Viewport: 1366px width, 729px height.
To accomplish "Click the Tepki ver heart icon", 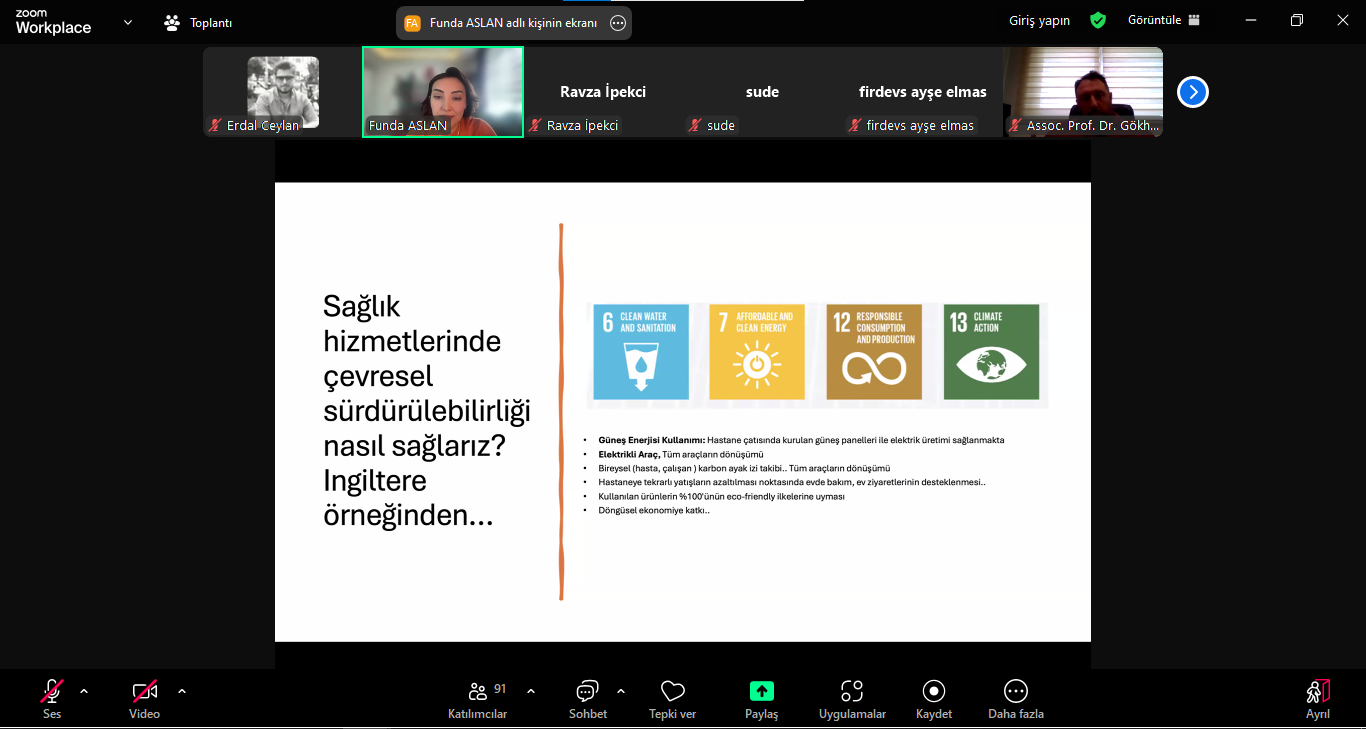I will [673, 691].
